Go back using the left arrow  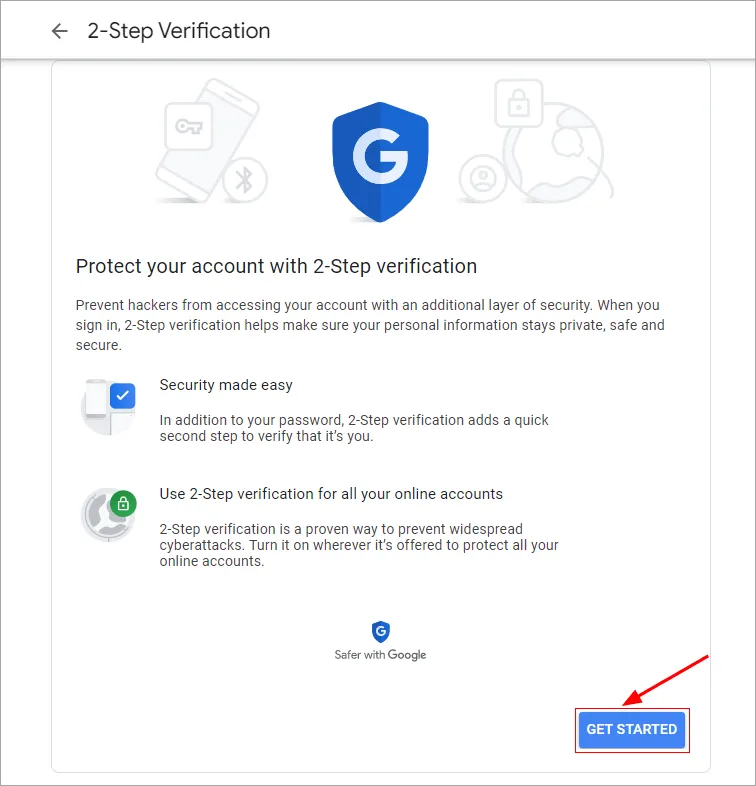60,31
